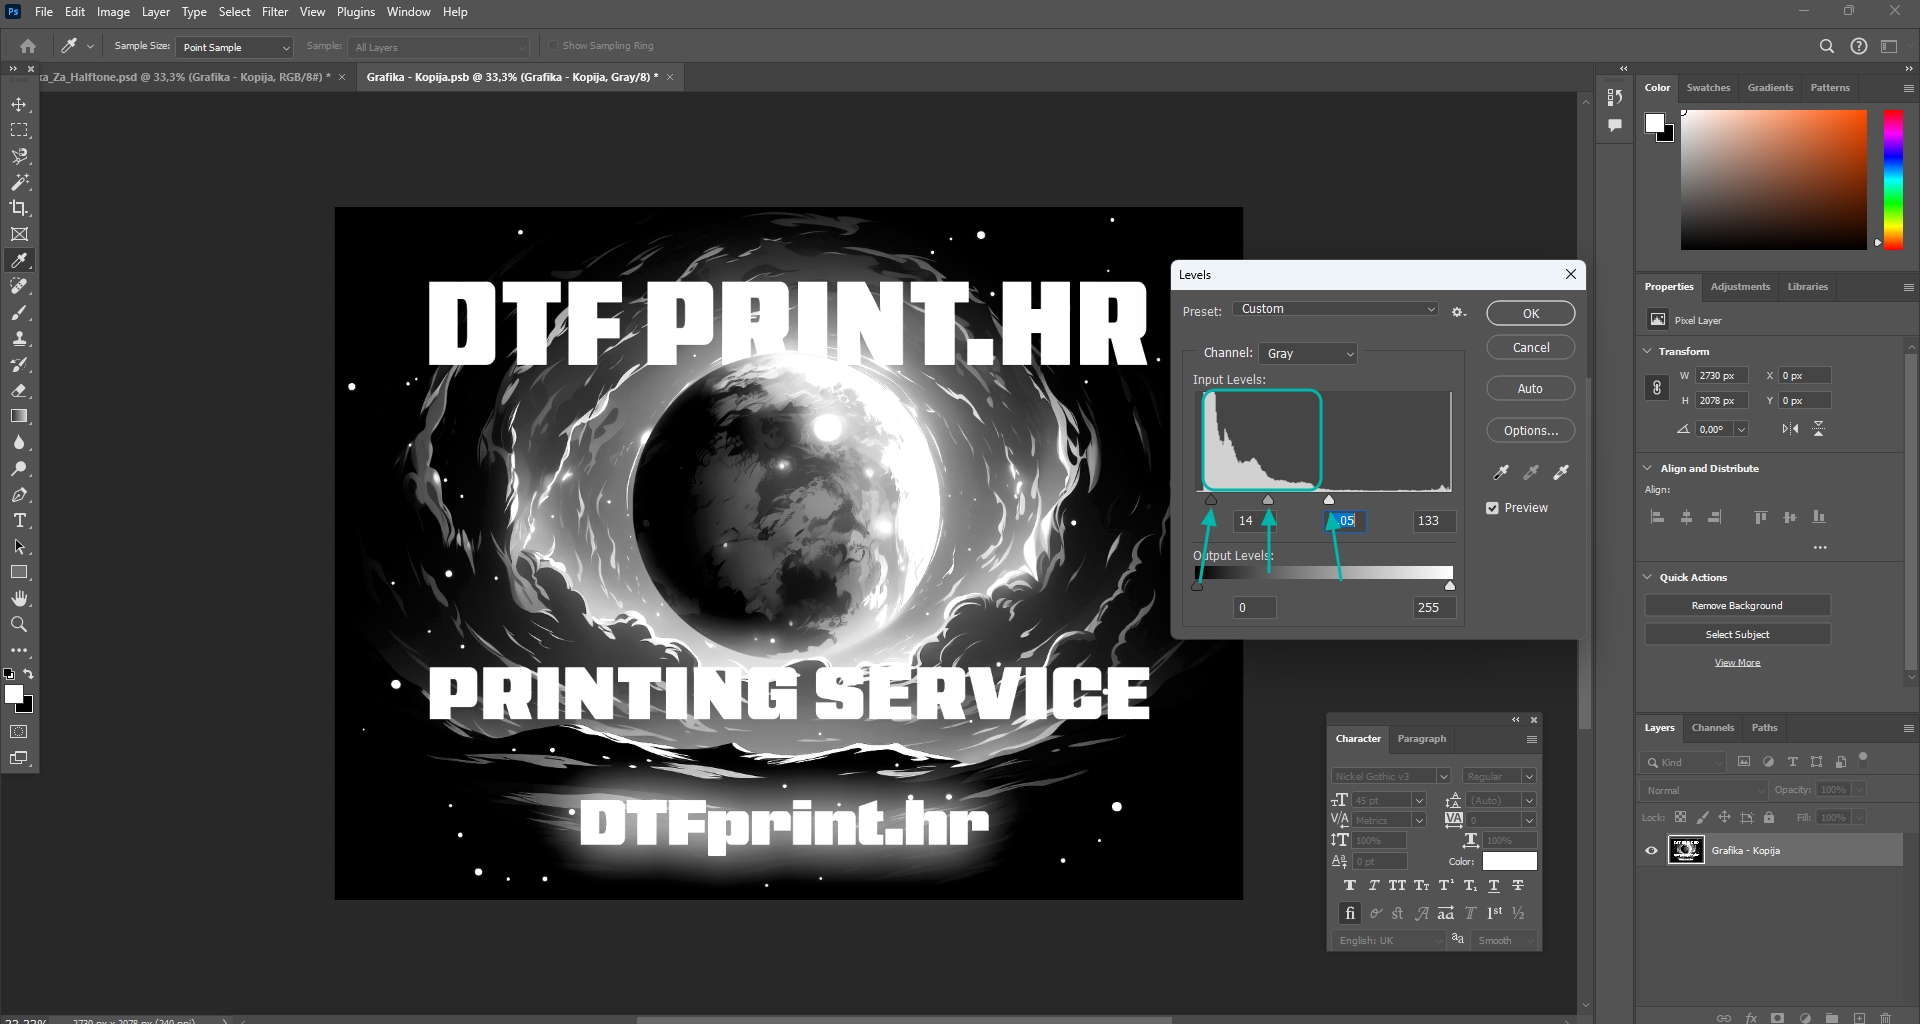Select the Eraser tool

[x=19, y=390]
